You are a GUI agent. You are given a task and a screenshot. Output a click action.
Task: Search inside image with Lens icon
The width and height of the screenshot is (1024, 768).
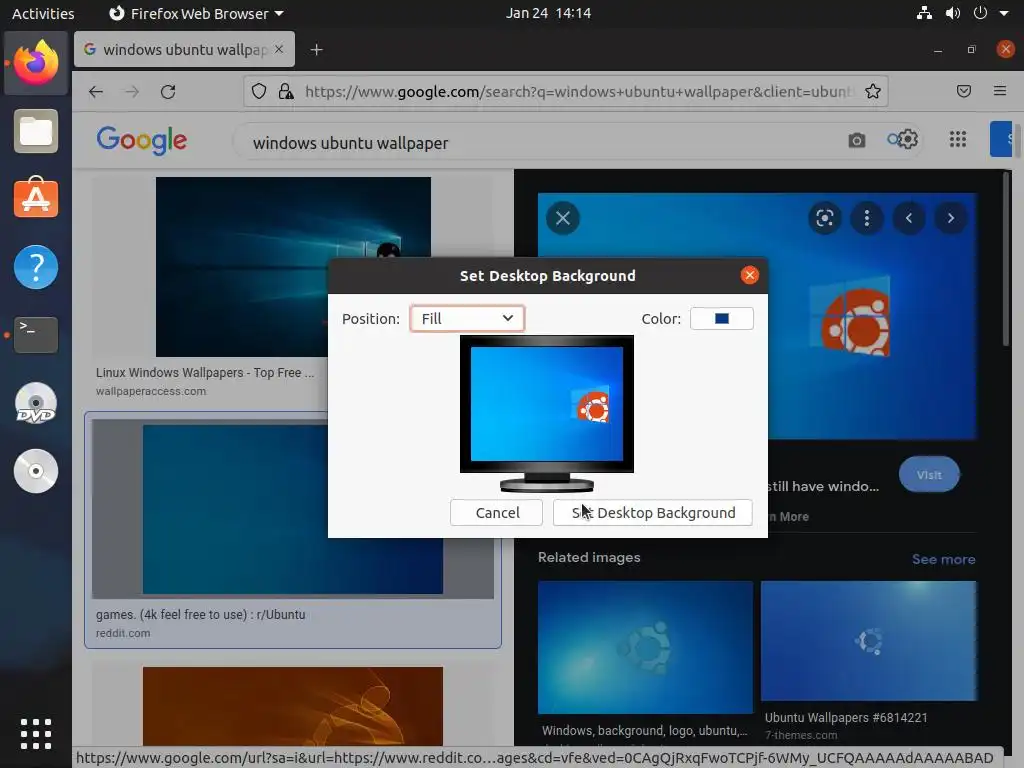point(825,218)
